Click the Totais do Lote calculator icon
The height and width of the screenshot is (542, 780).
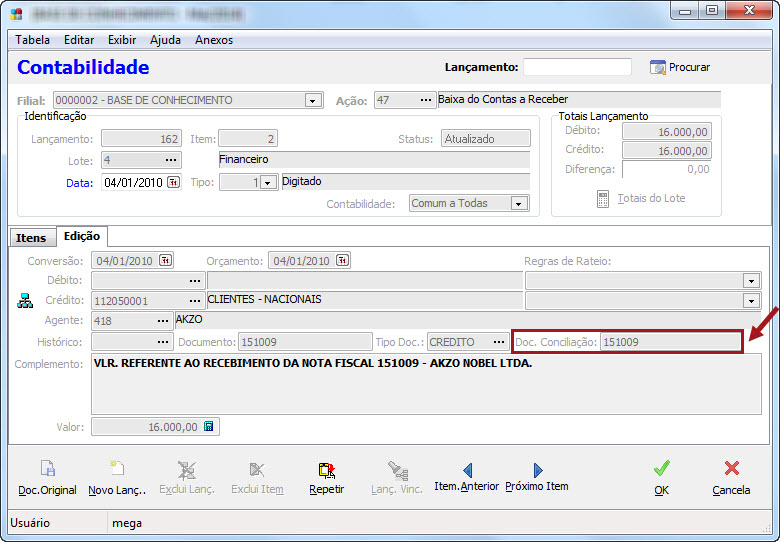pos(603,198)
